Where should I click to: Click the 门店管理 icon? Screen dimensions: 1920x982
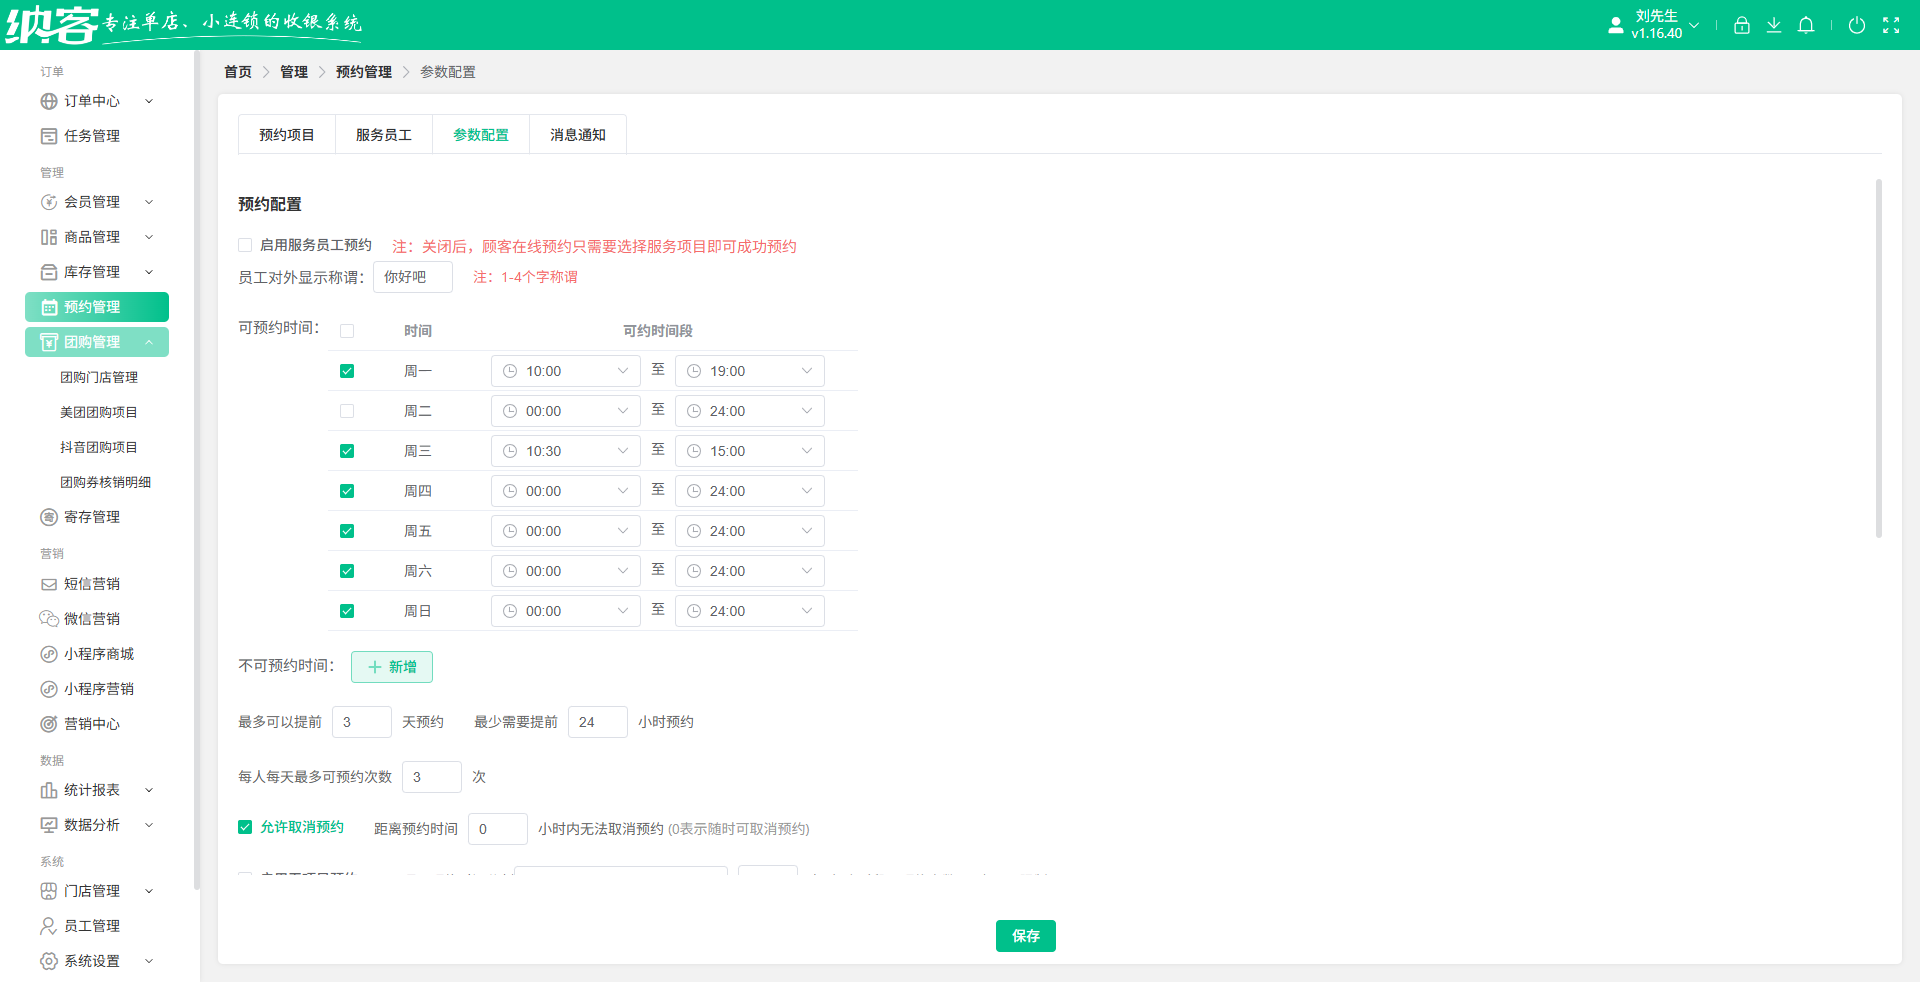[49, 891]
